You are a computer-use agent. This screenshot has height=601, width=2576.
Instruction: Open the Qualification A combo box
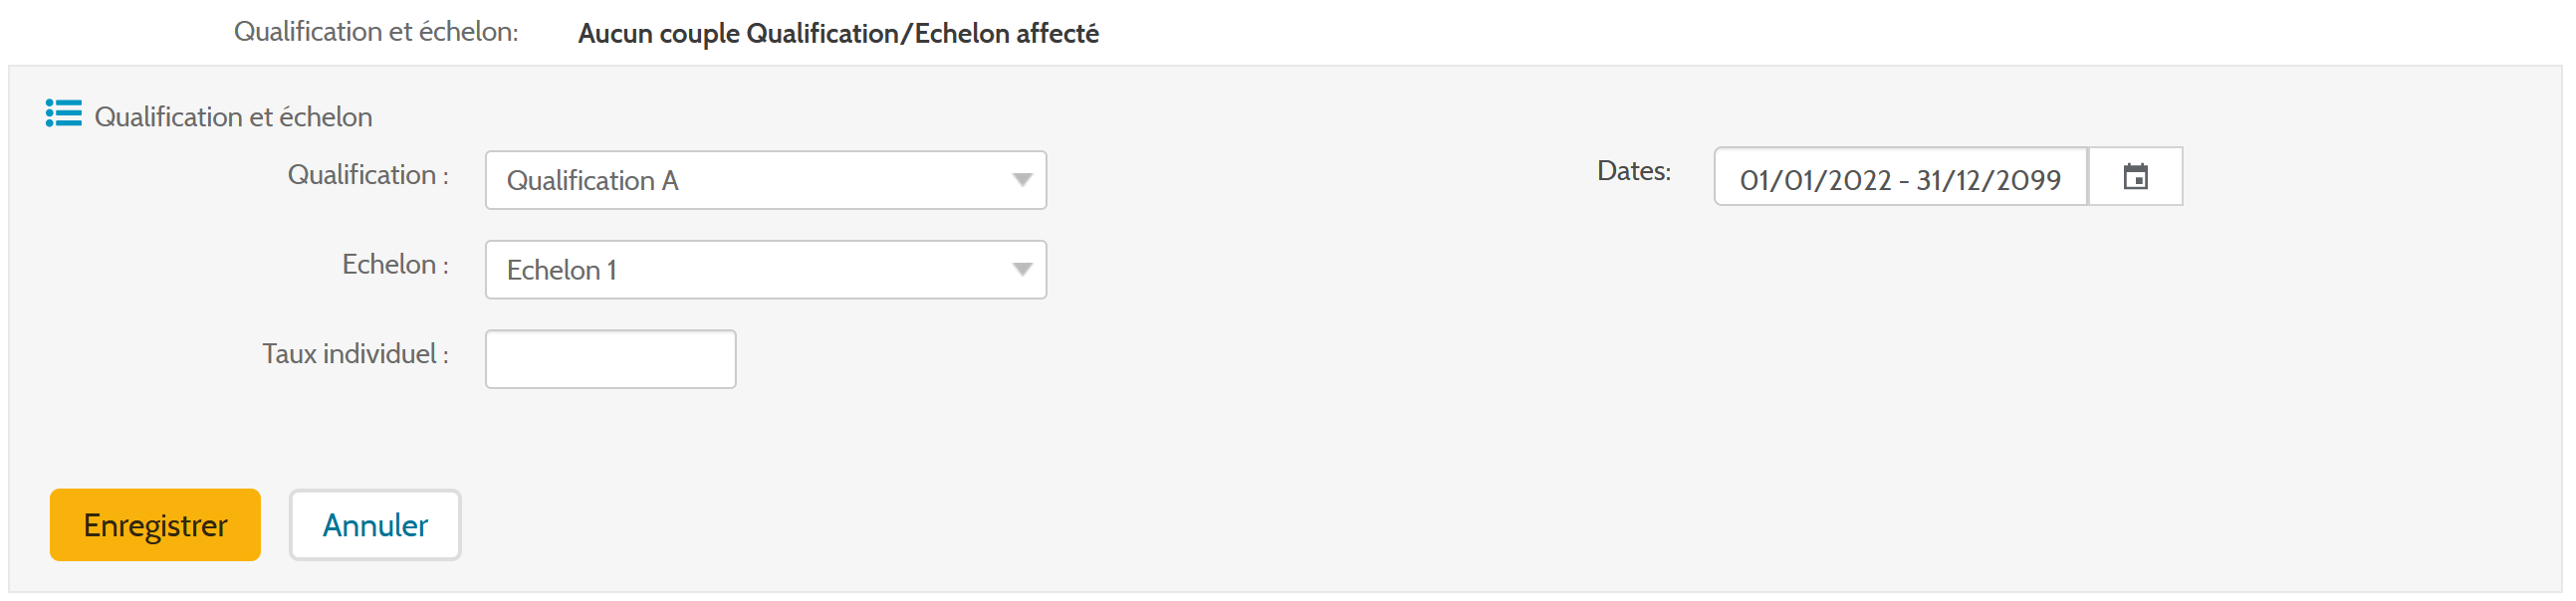point(765,180)
